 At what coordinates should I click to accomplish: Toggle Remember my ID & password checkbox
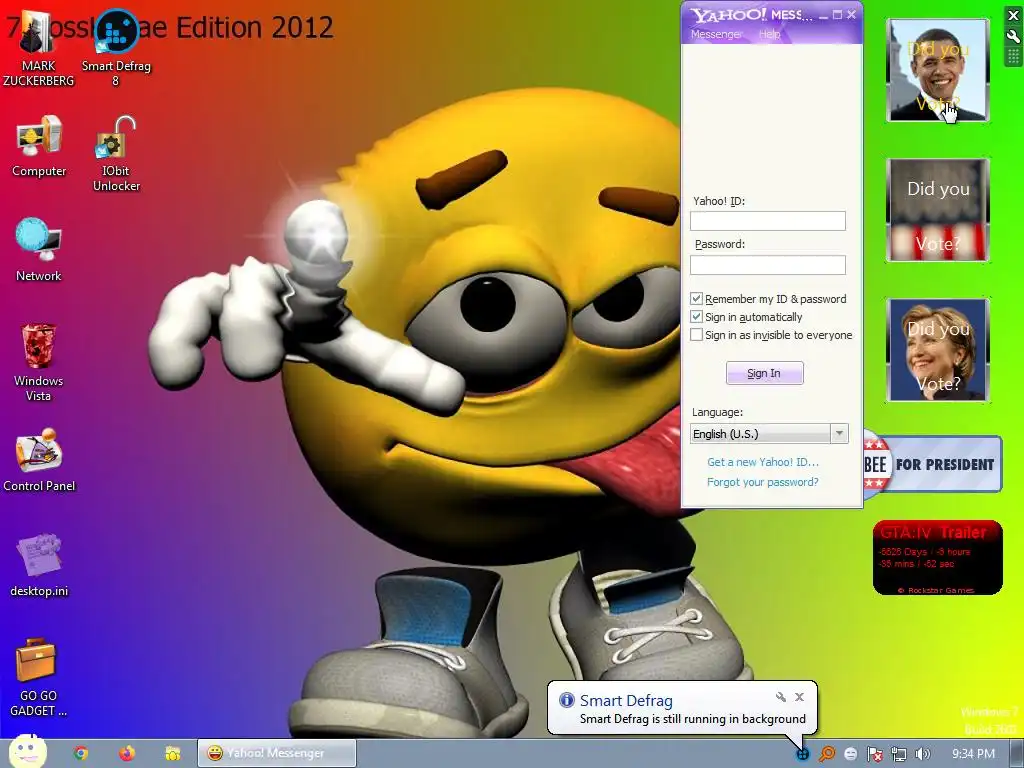point(696,298)
